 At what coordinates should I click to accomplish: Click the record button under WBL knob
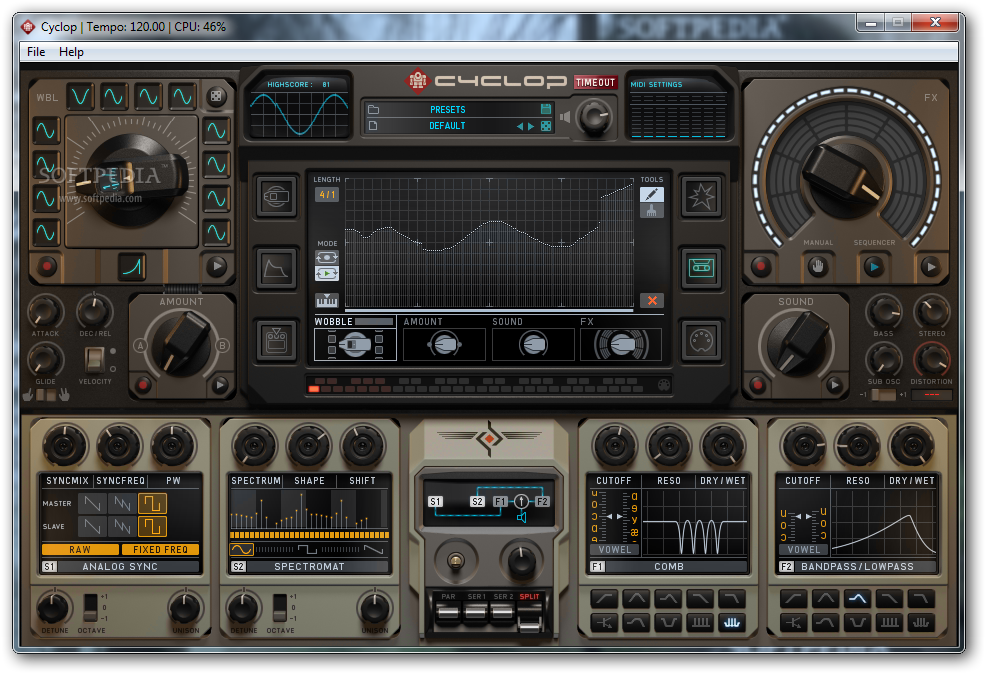pos(47,266)
